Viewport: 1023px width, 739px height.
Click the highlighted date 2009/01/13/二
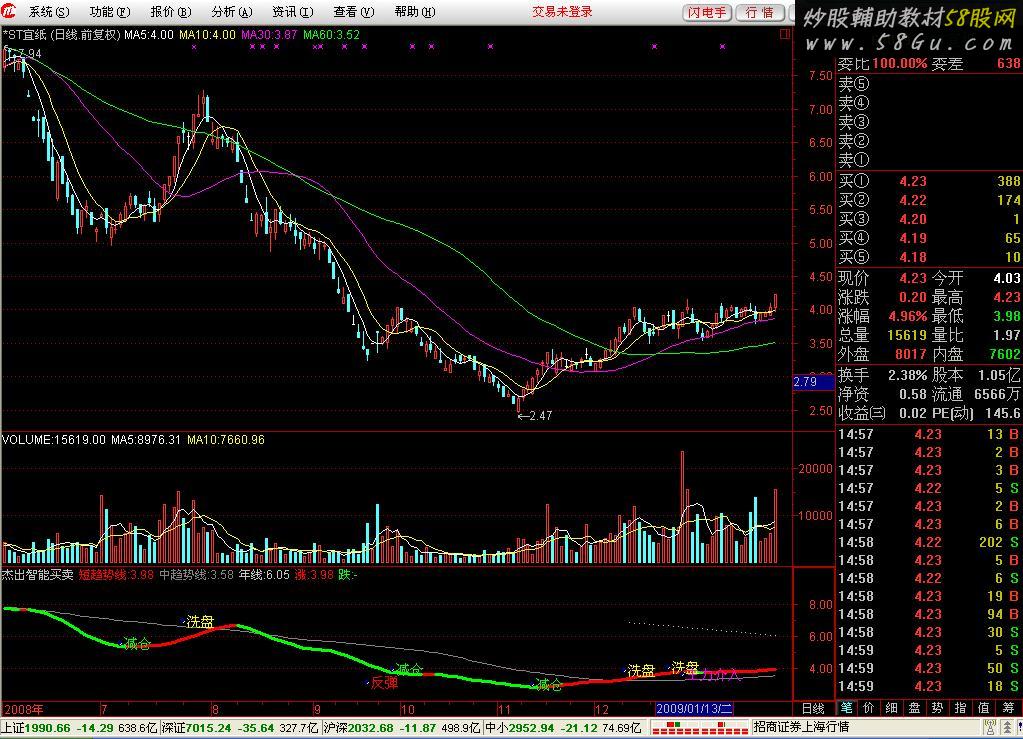point(694,708)
